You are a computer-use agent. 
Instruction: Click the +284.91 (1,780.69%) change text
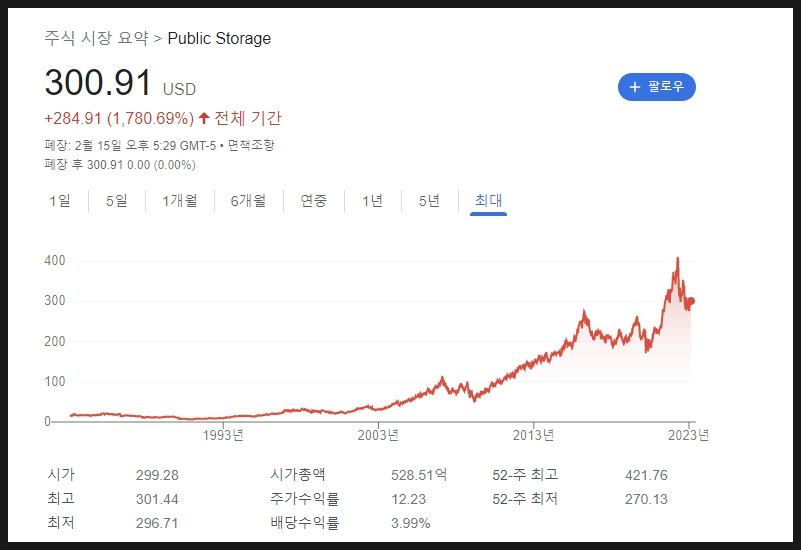119,118
